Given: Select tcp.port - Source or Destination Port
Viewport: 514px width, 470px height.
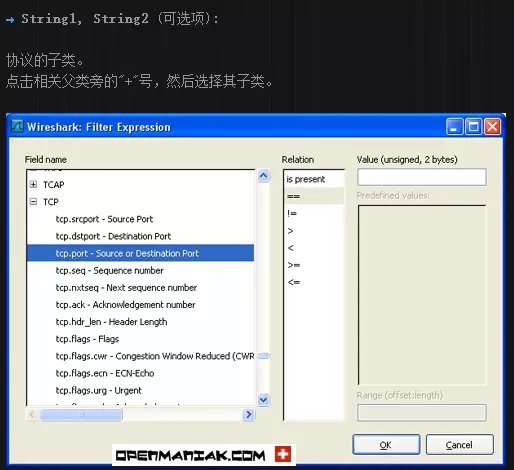Looking at the screenshot, I should coord(140,253).
